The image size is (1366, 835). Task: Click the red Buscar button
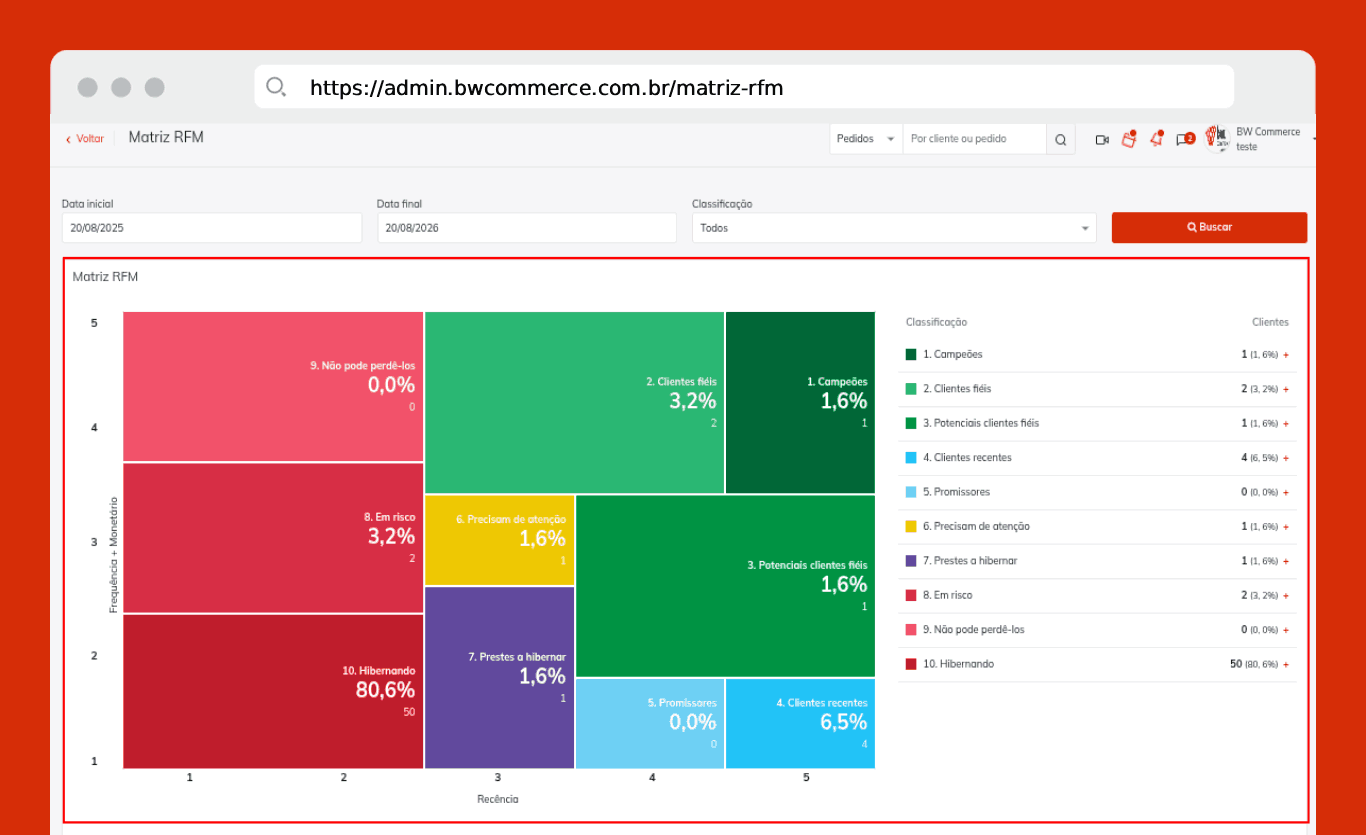[1209, 227]
